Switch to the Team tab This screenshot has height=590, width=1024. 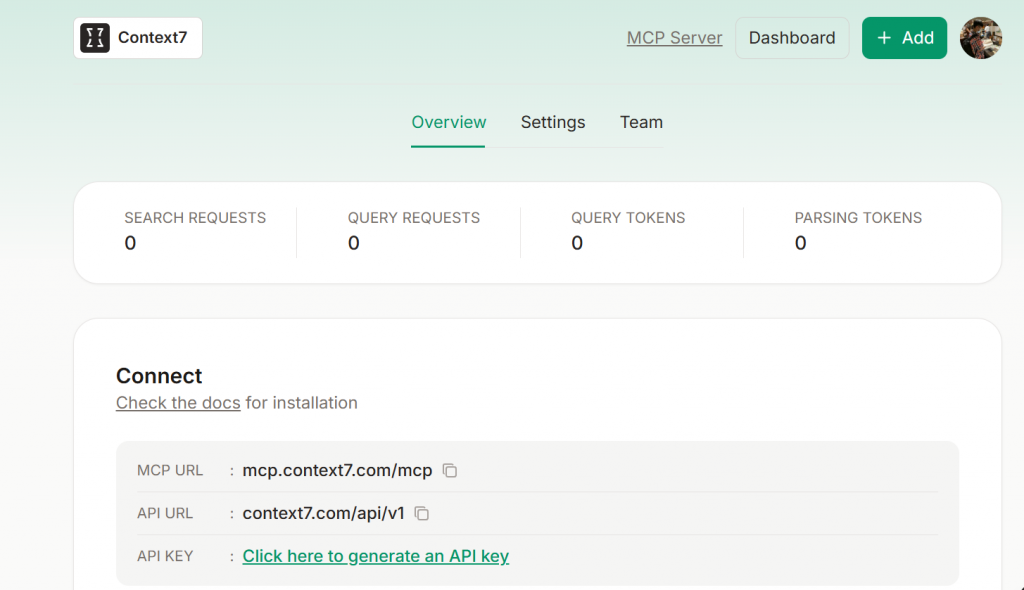coord(641,122)
